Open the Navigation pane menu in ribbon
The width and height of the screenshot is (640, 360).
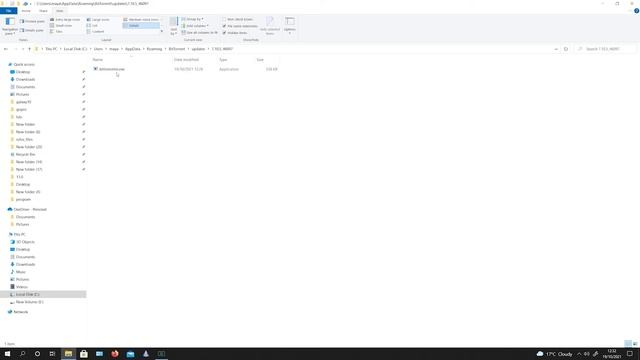9,26
